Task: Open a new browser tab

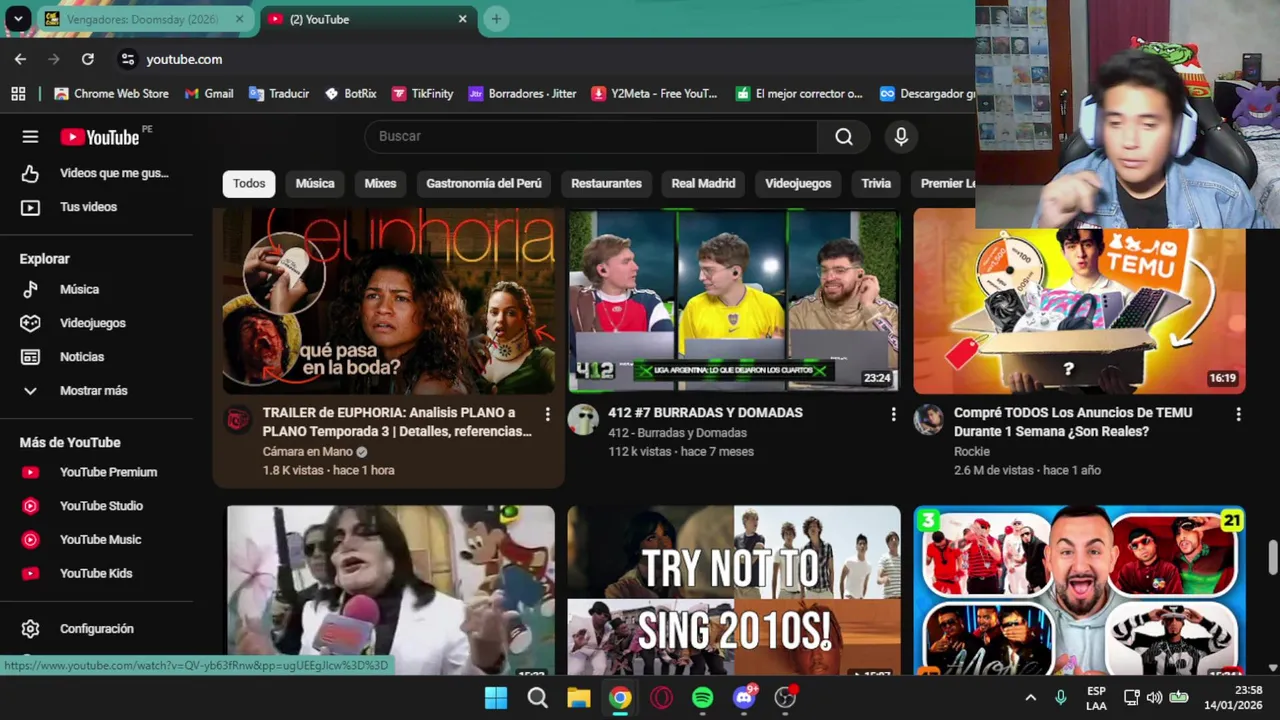Action: 496,19
